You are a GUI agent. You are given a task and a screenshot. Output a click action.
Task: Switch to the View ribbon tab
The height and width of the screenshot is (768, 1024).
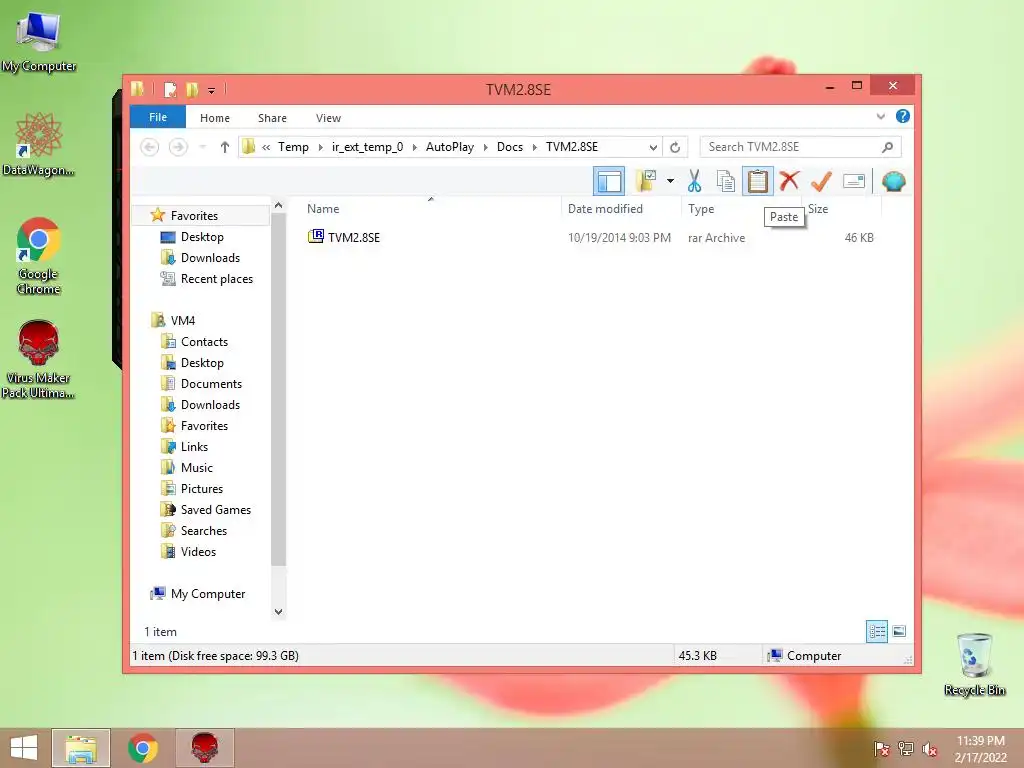coord(328,118)
